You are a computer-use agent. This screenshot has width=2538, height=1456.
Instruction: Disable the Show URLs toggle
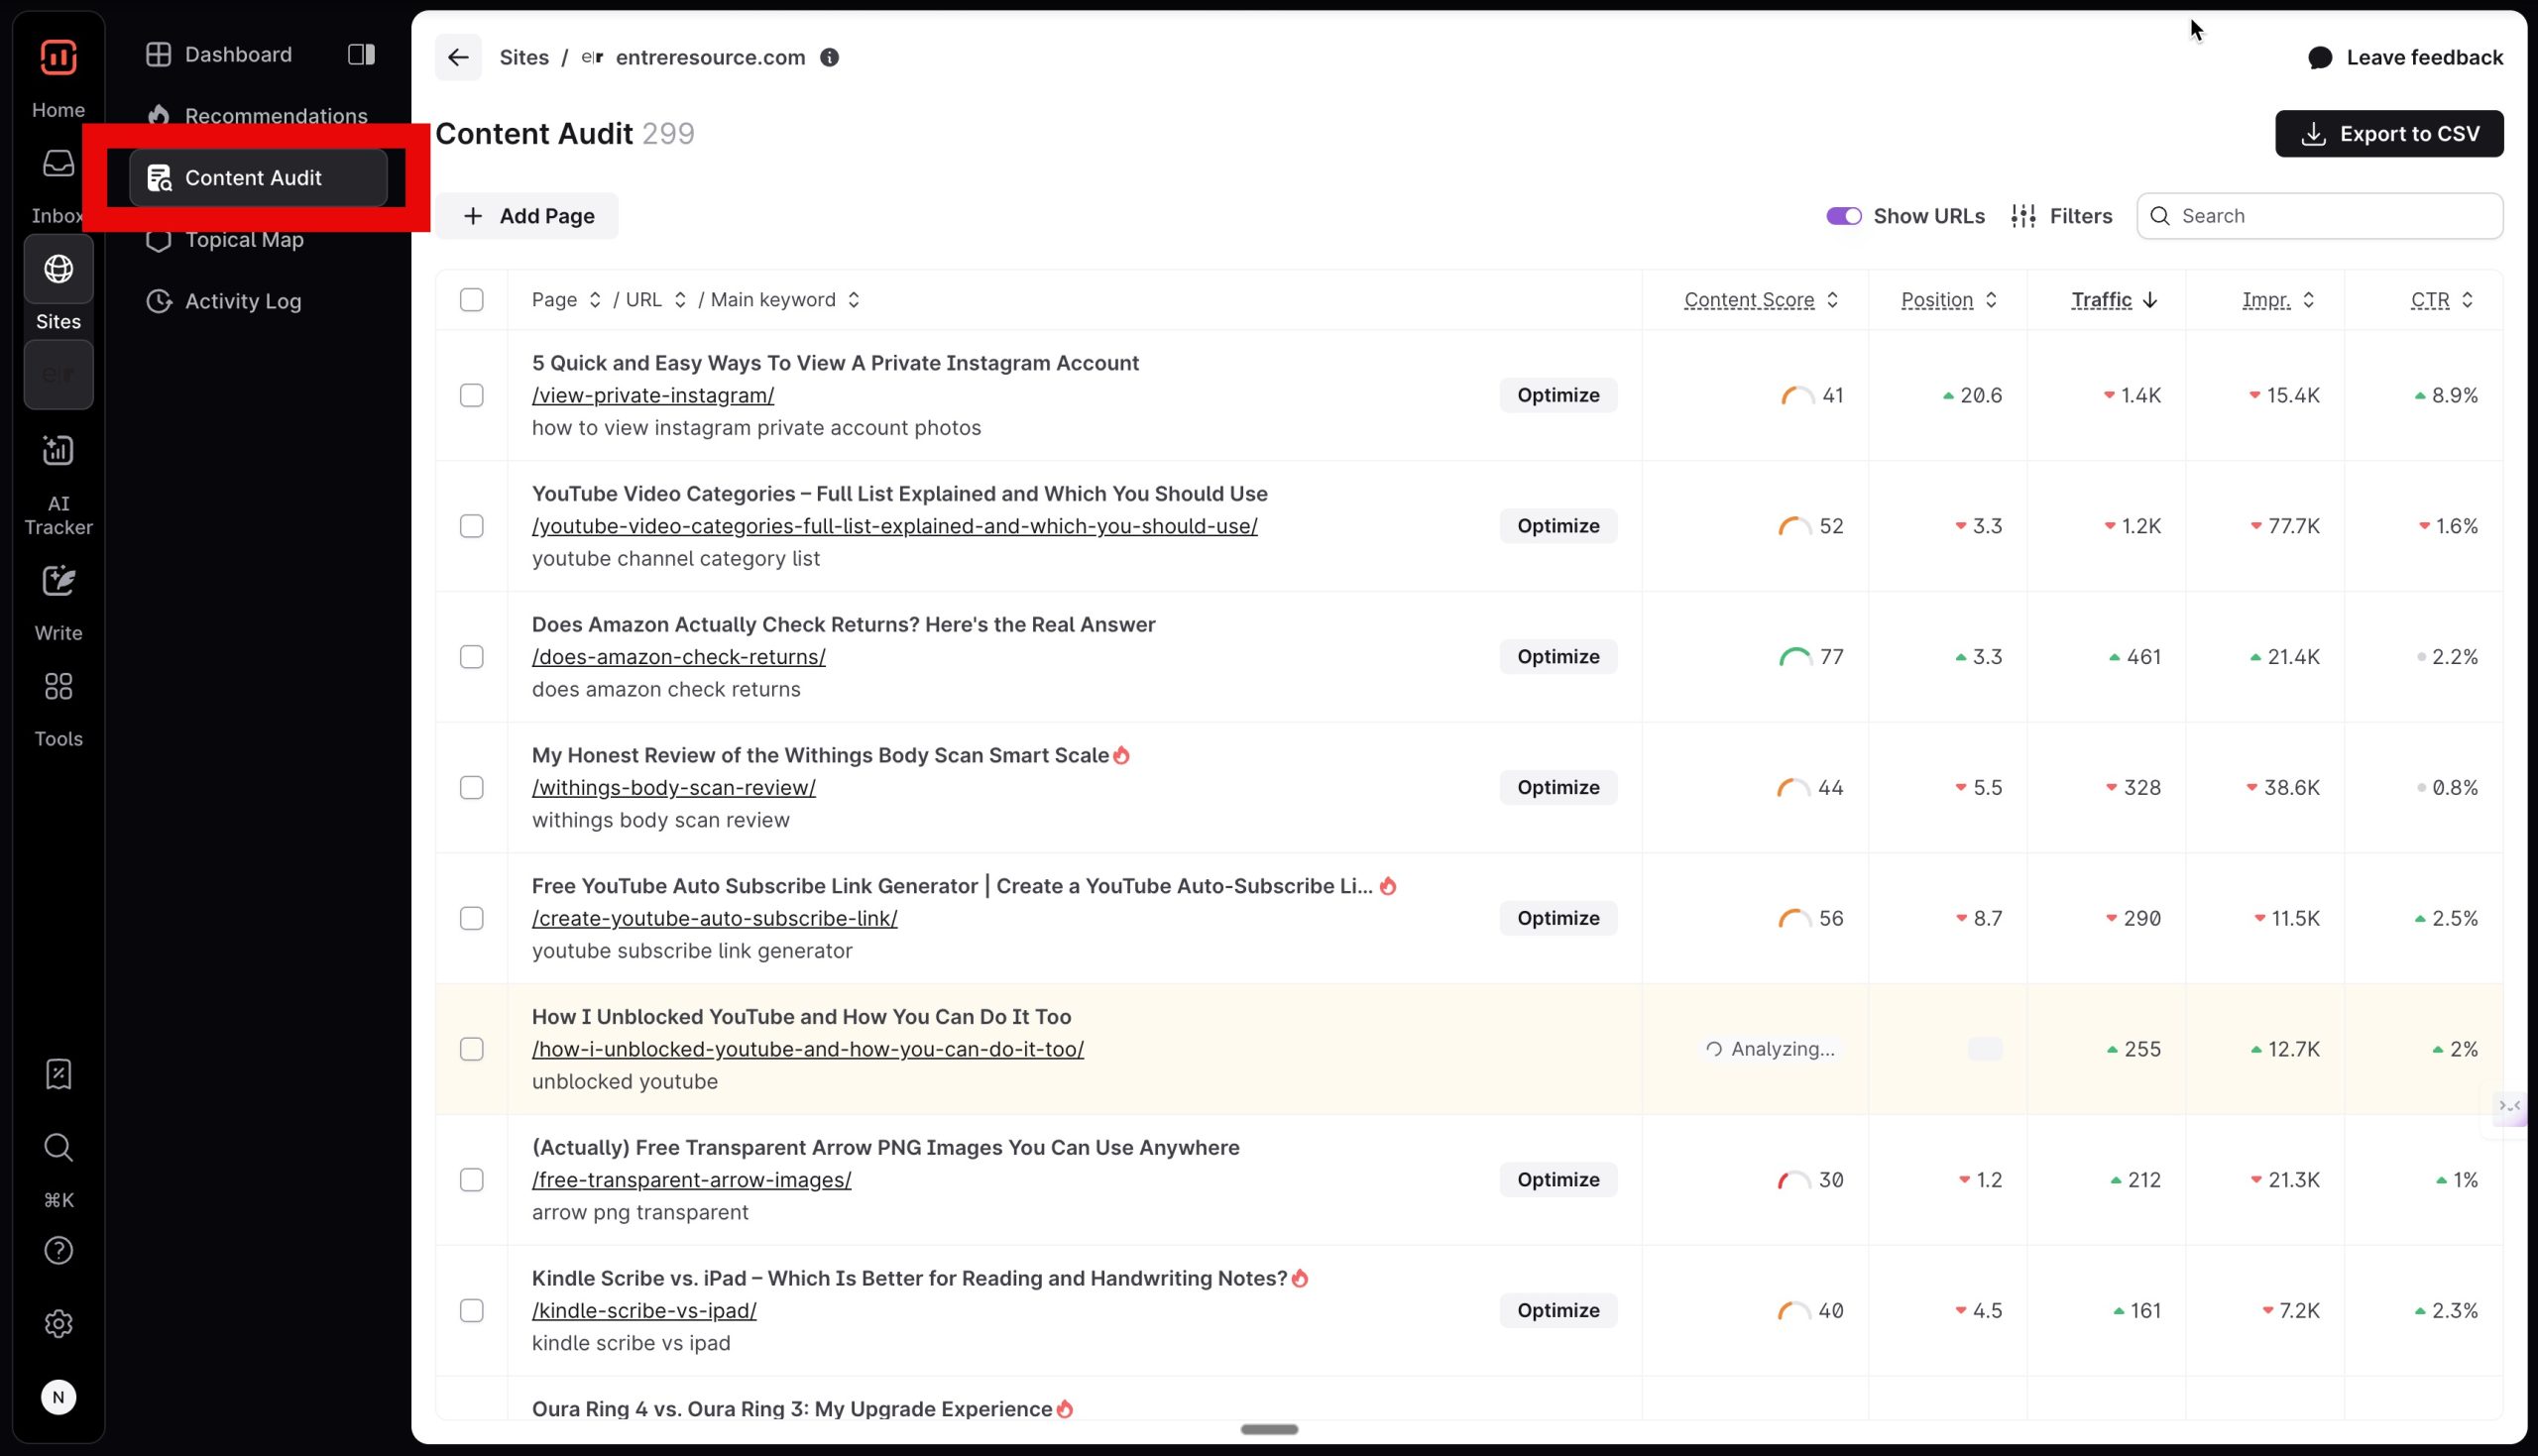point(1843,215)
